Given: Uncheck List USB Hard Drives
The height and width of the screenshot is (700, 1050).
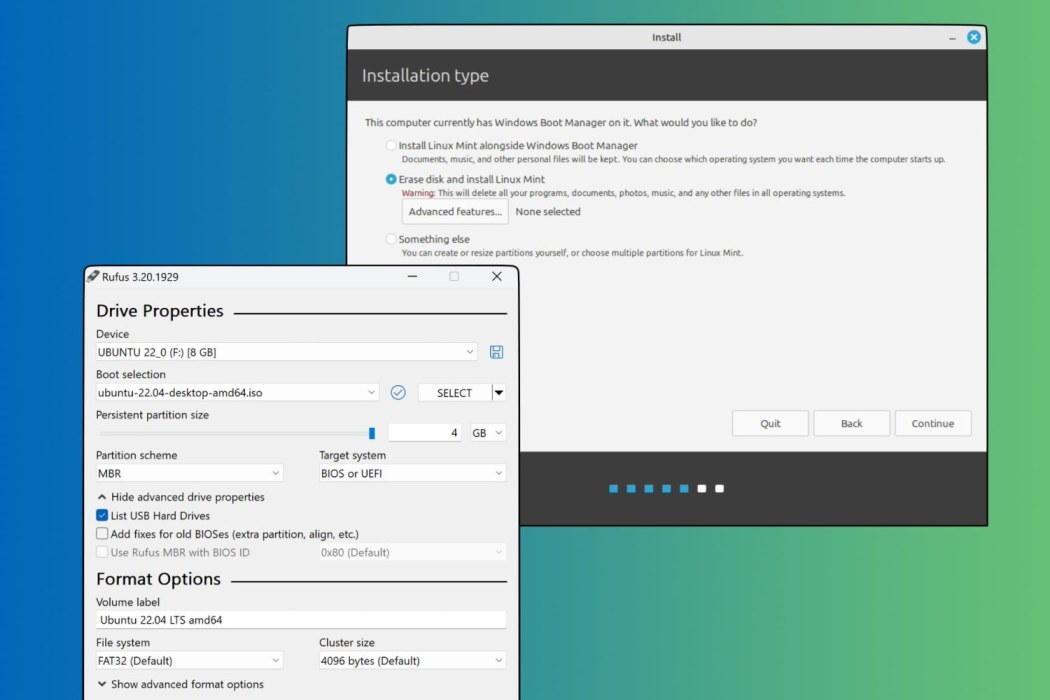Looking at the screenshot, I should (102, 515).
